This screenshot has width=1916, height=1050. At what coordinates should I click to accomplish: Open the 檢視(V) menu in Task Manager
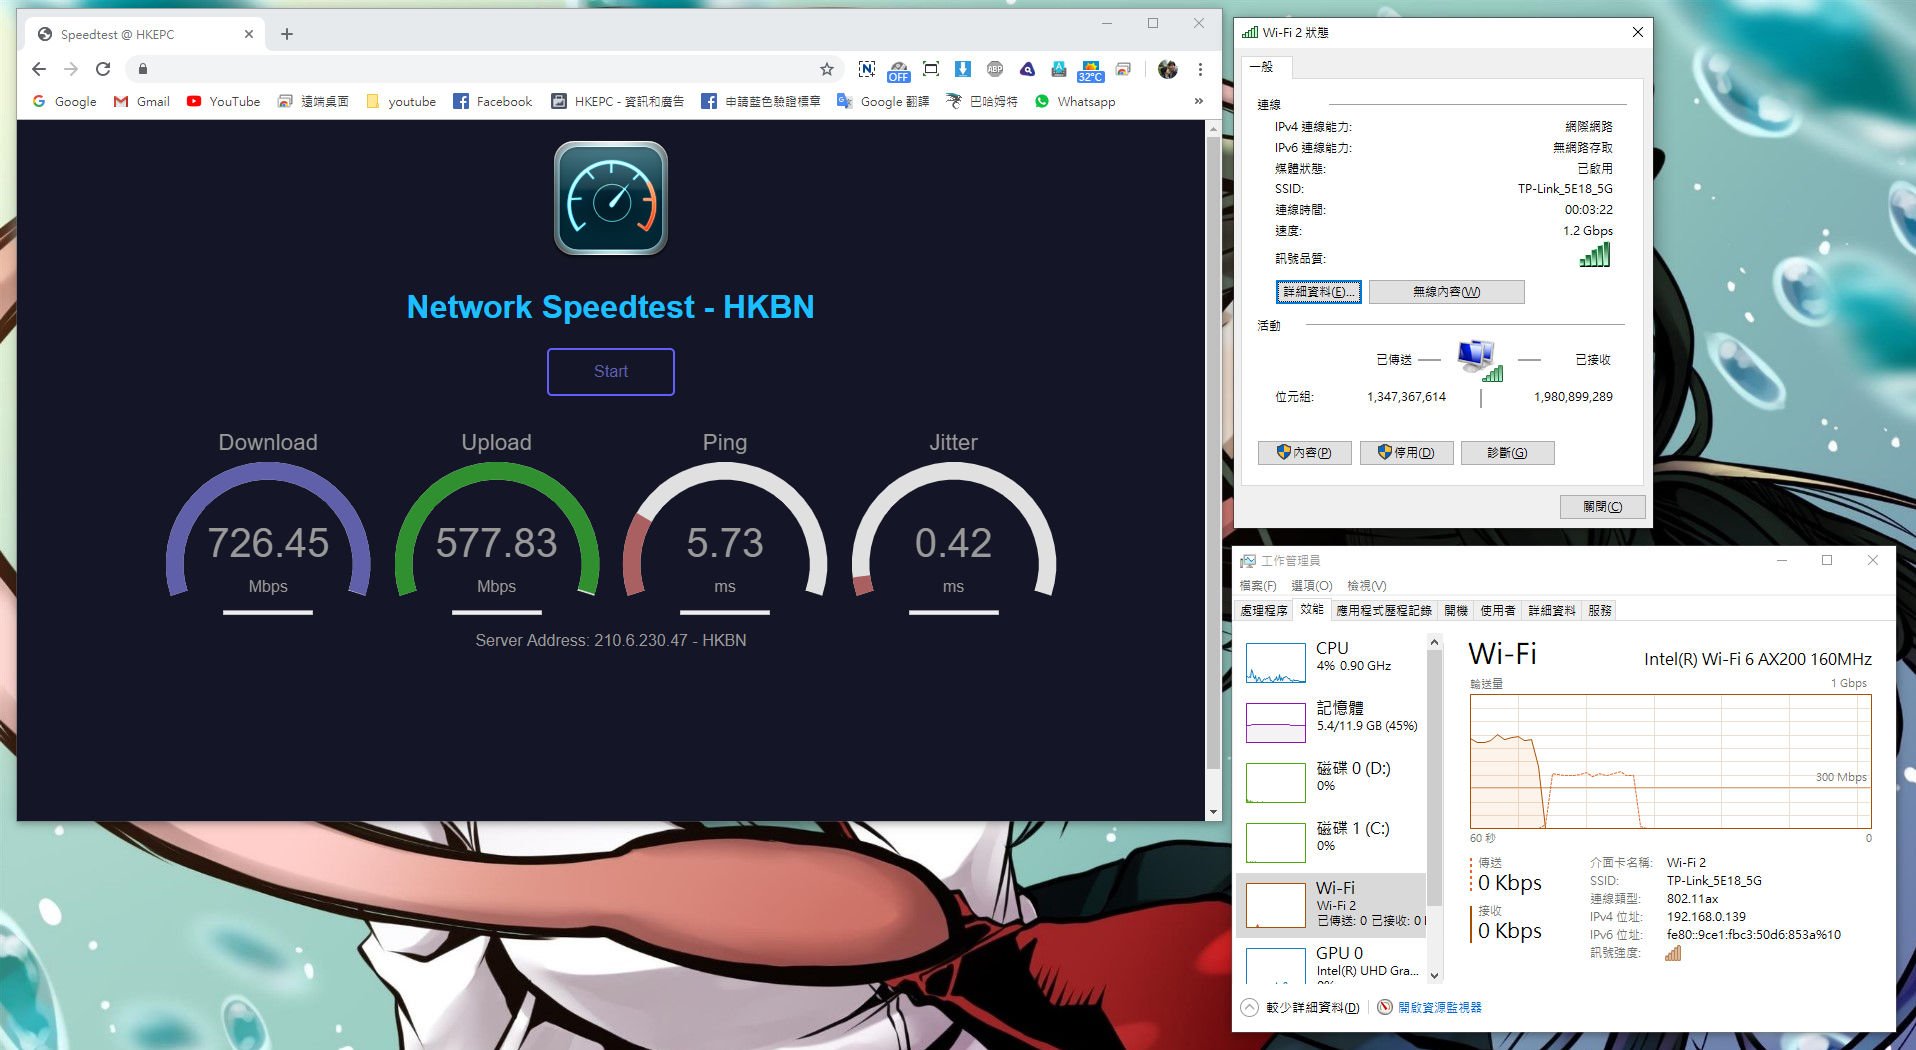click(x=1367, y=586)
